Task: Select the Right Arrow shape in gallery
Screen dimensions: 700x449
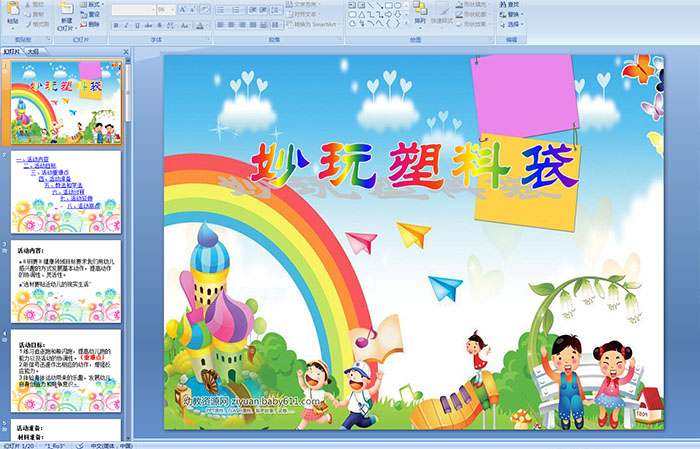Action: click(388, 14)
